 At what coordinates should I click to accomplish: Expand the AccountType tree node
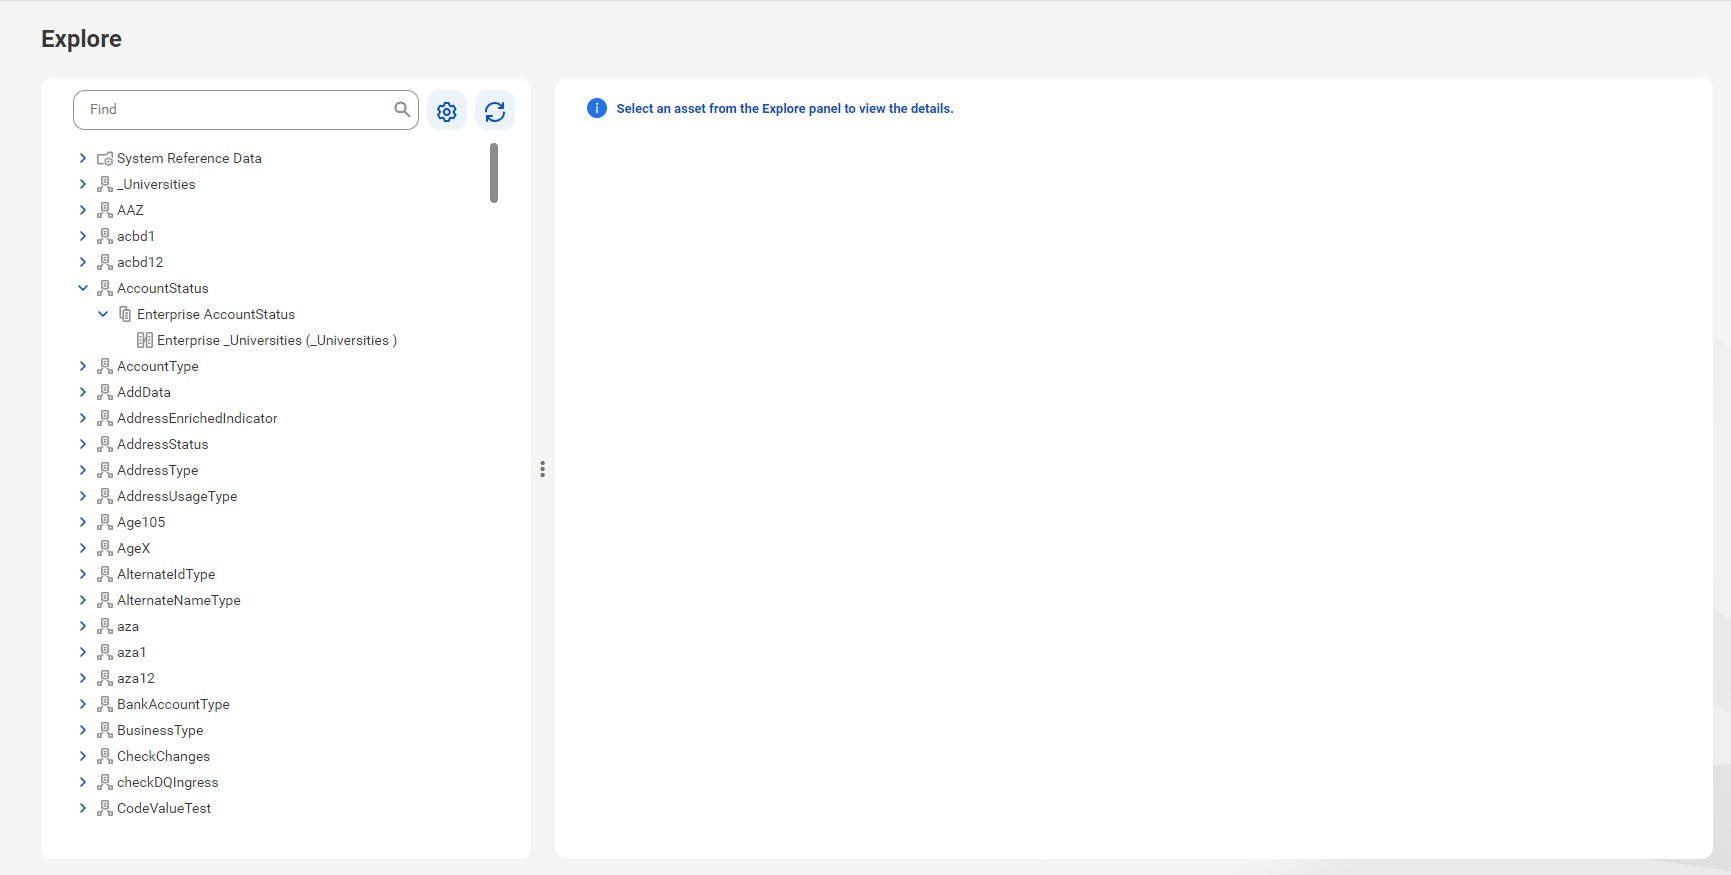click(x=83, y=366)
